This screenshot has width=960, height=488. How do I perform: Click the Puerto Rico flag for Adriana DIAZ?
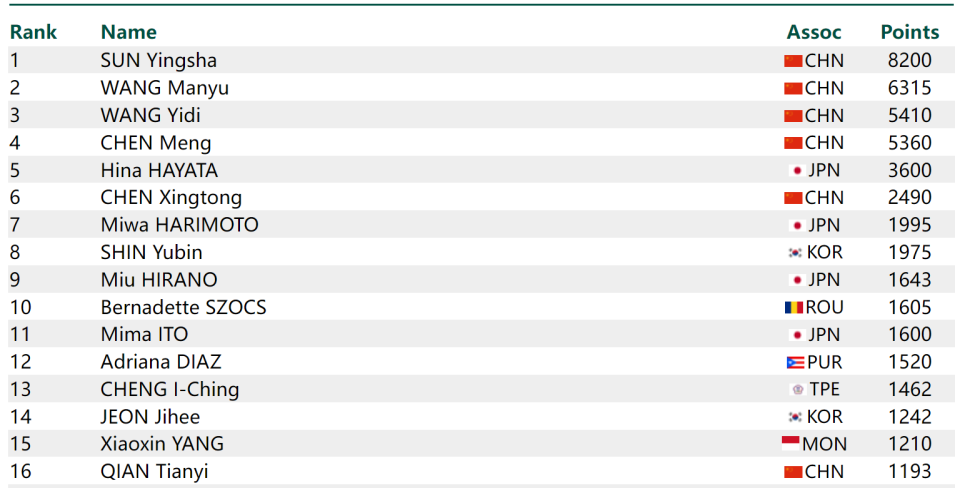[795, 362]
